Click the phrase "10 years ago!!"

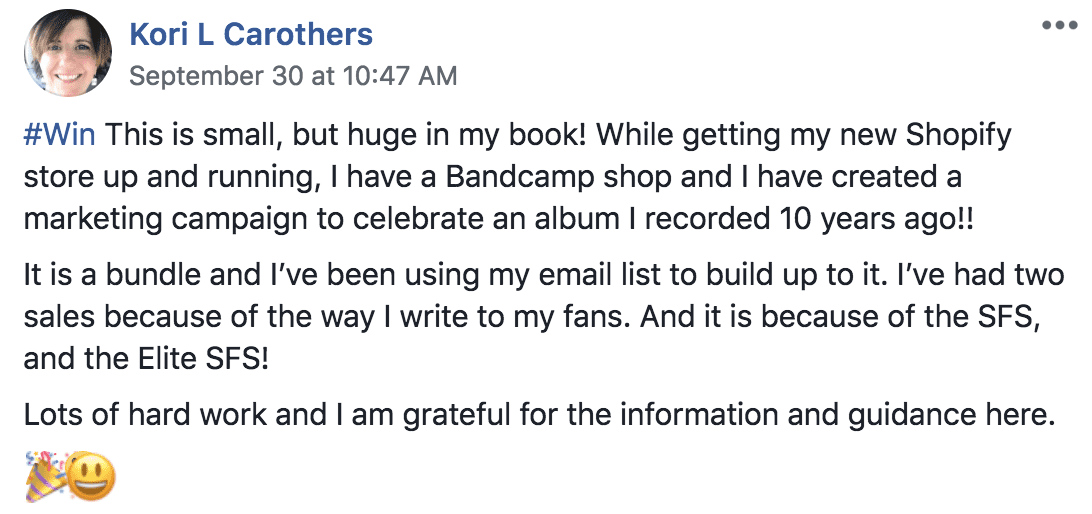(873, 221)
